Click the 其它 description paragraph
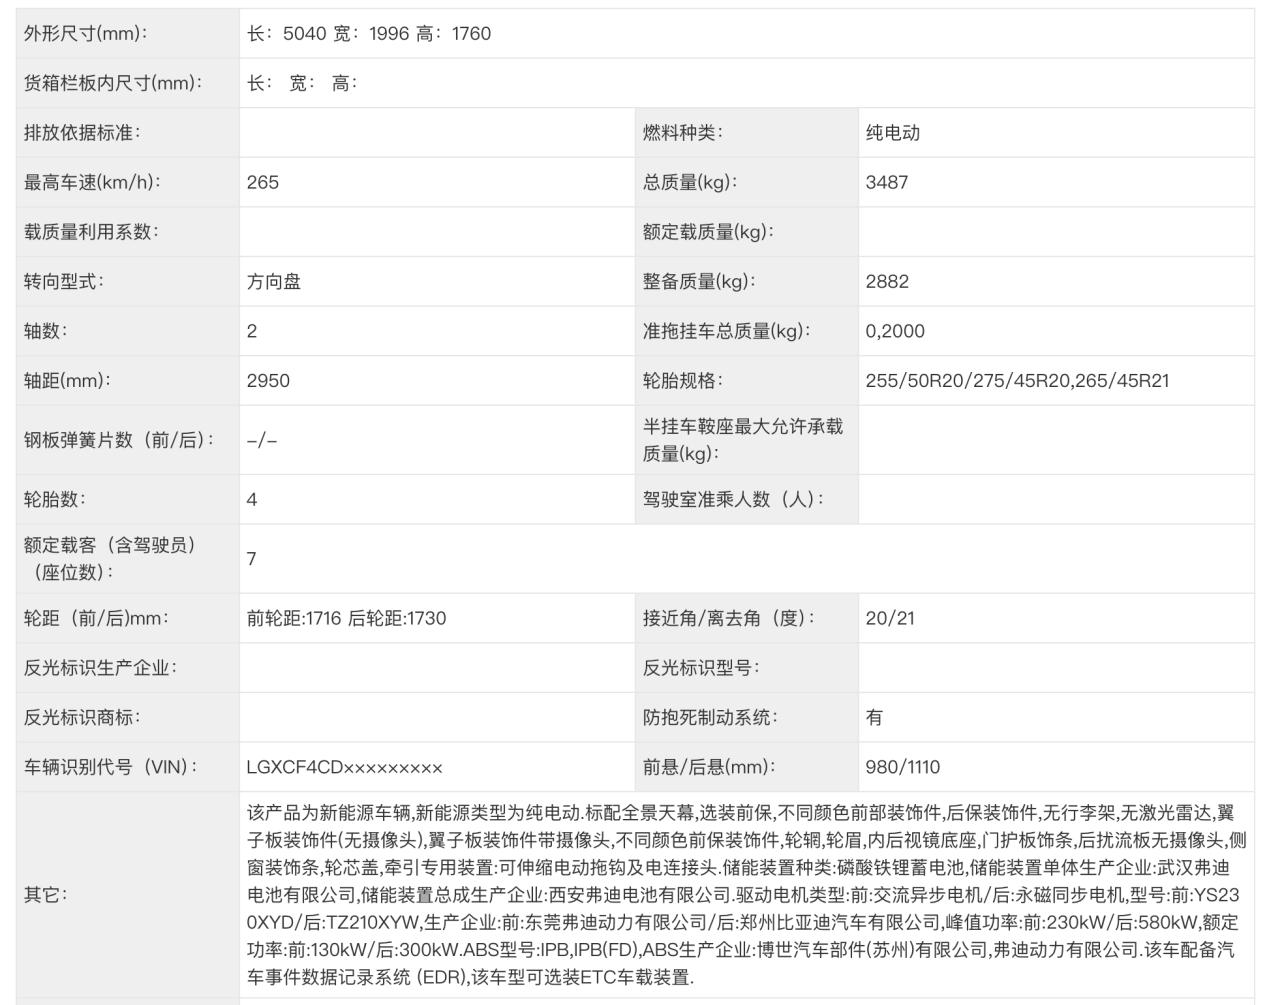 tap(744, 895)
